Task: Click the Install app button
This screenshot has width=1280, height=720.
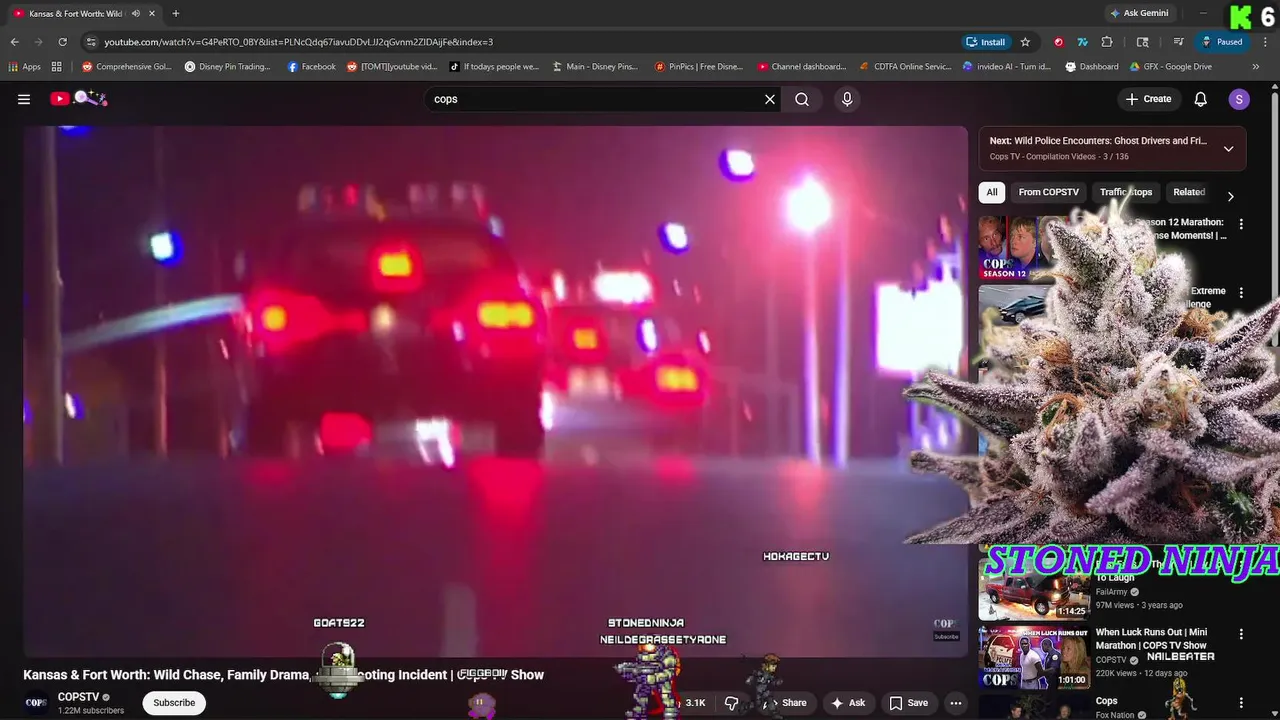Action: pyautogui.click(x=985, y=42)
